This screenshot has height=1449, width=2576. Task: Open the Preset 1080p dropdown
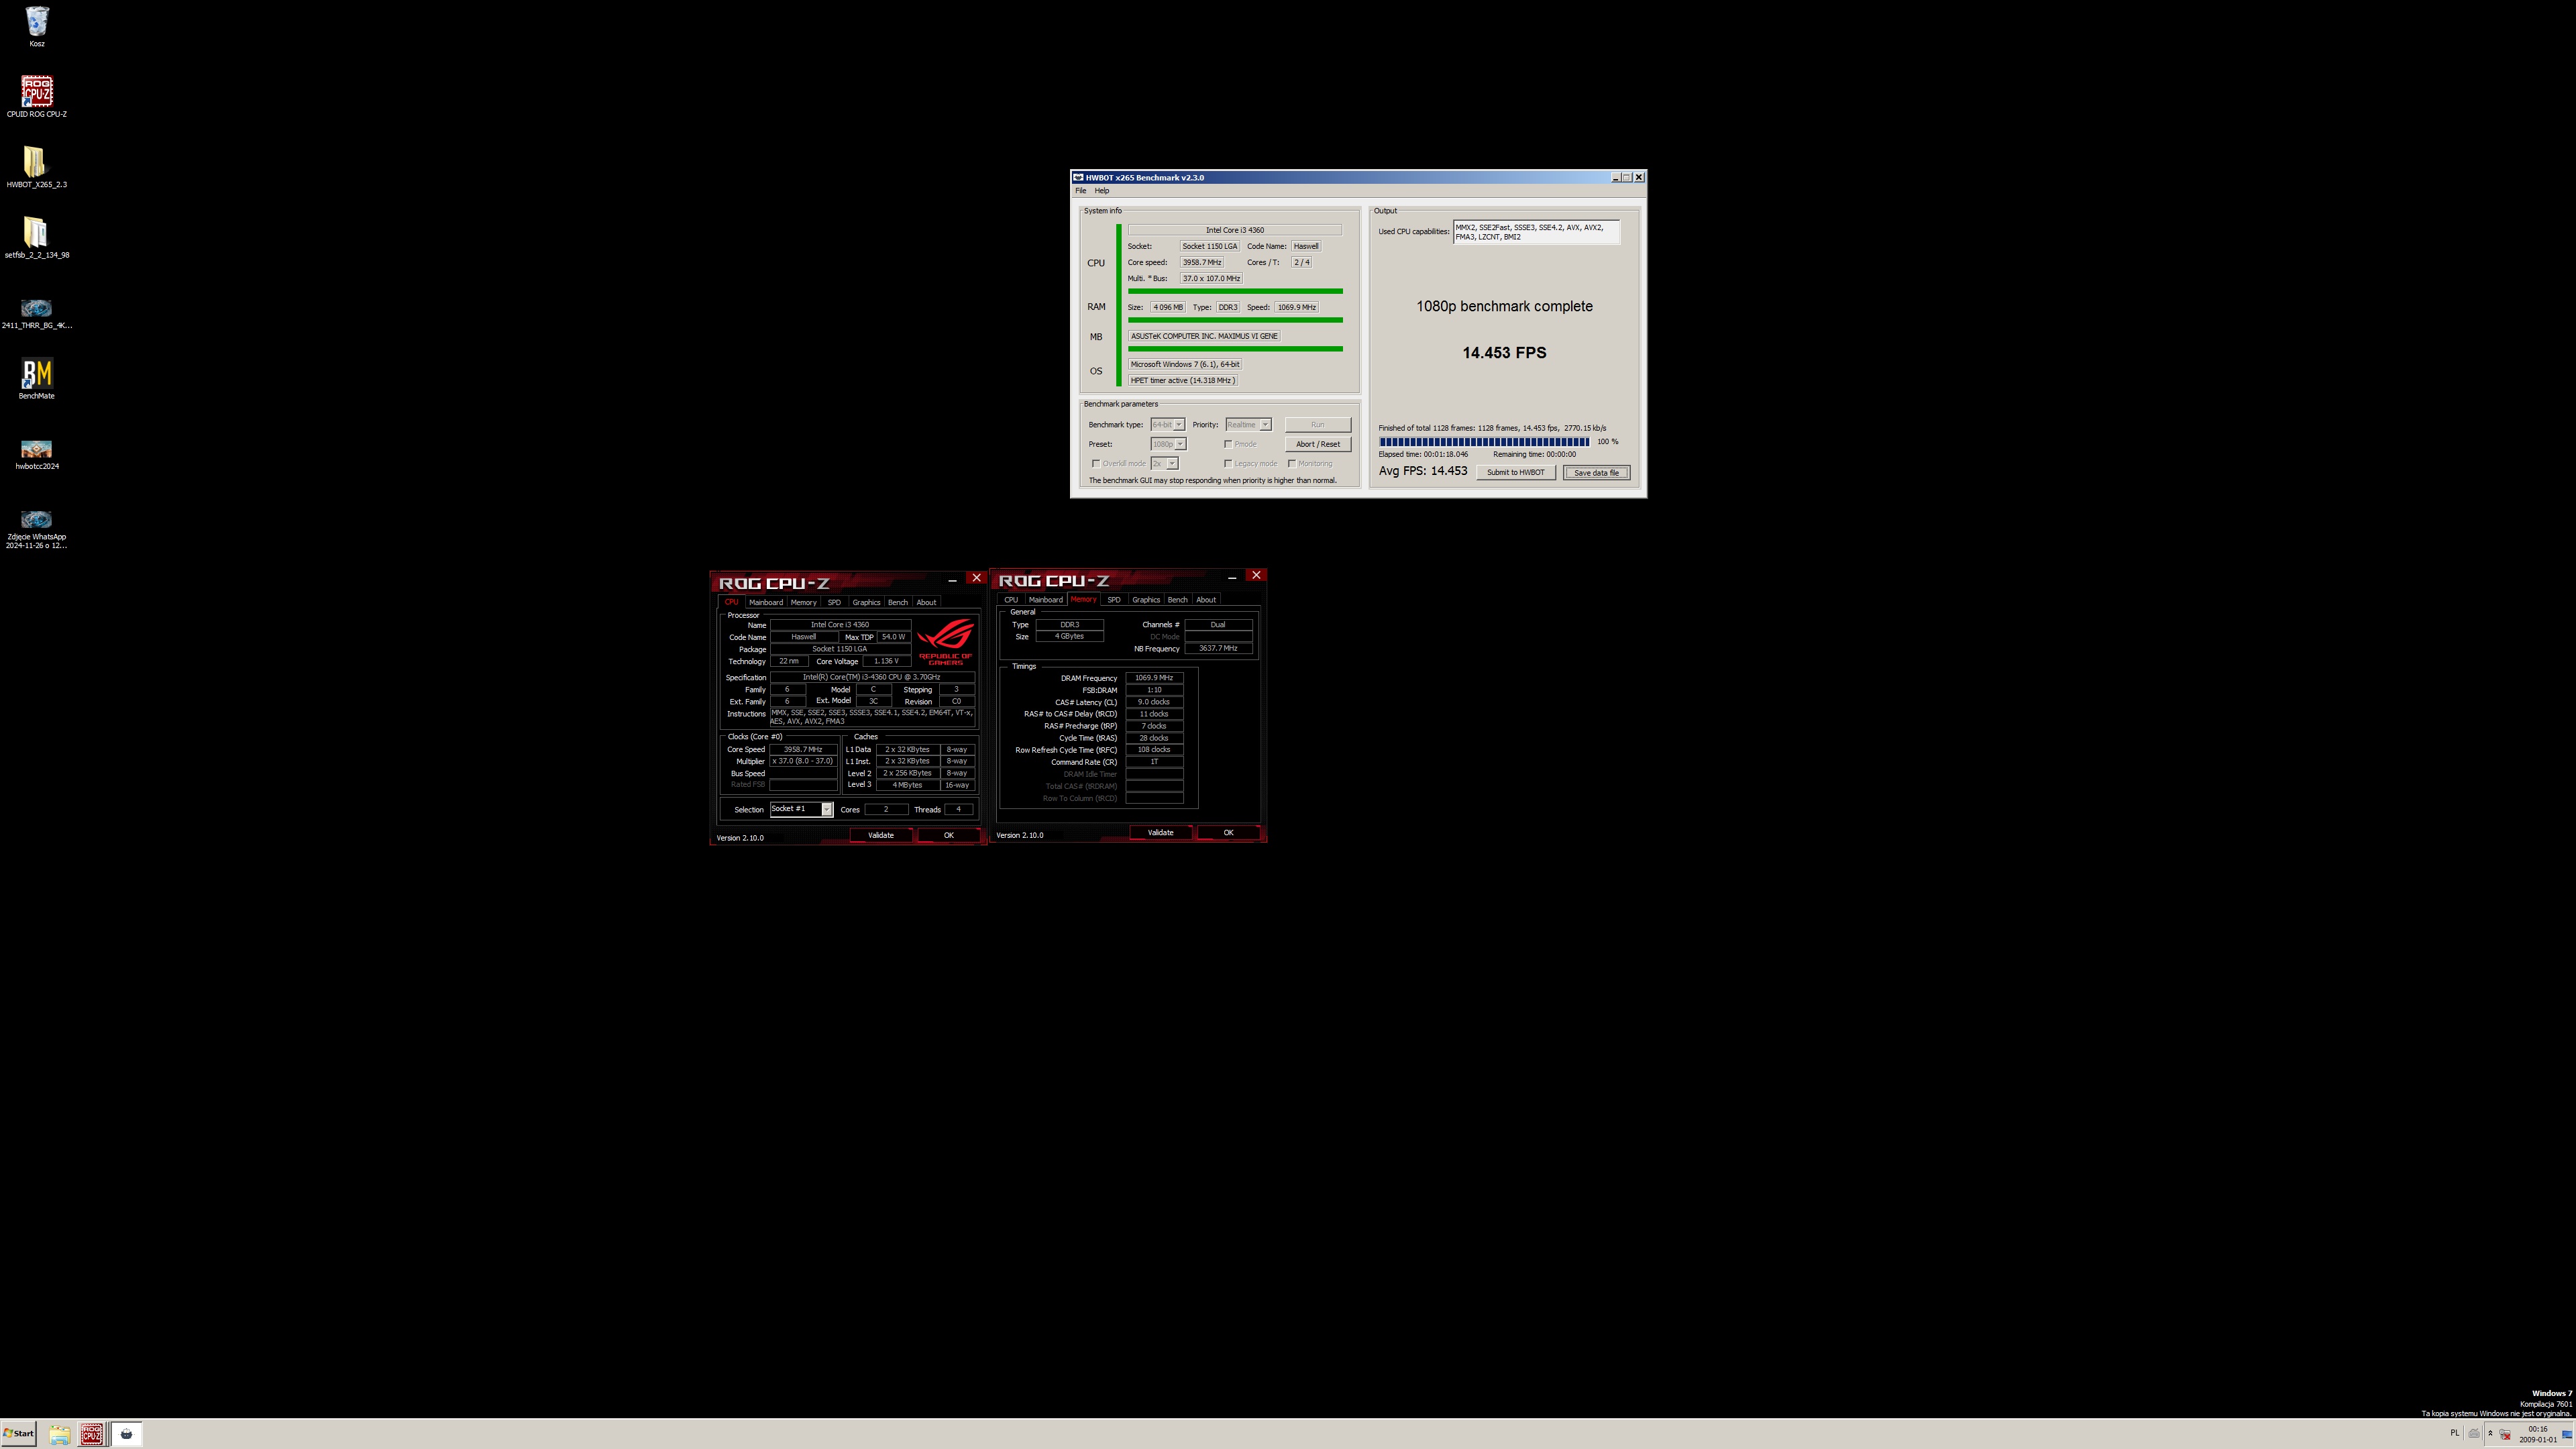pos(1168,444)
